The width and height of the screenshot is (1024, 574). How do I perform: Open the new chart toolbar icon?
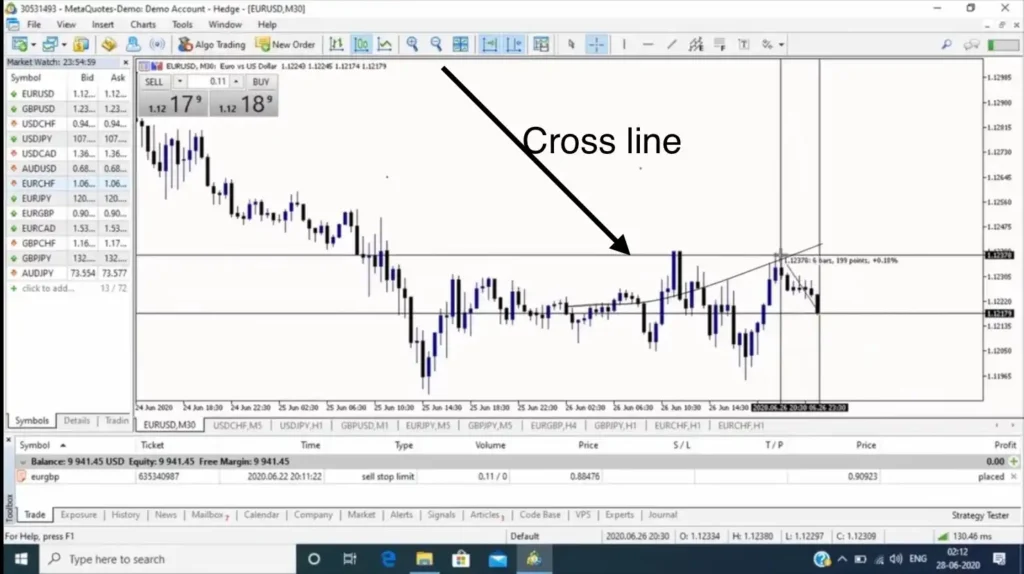20,44
